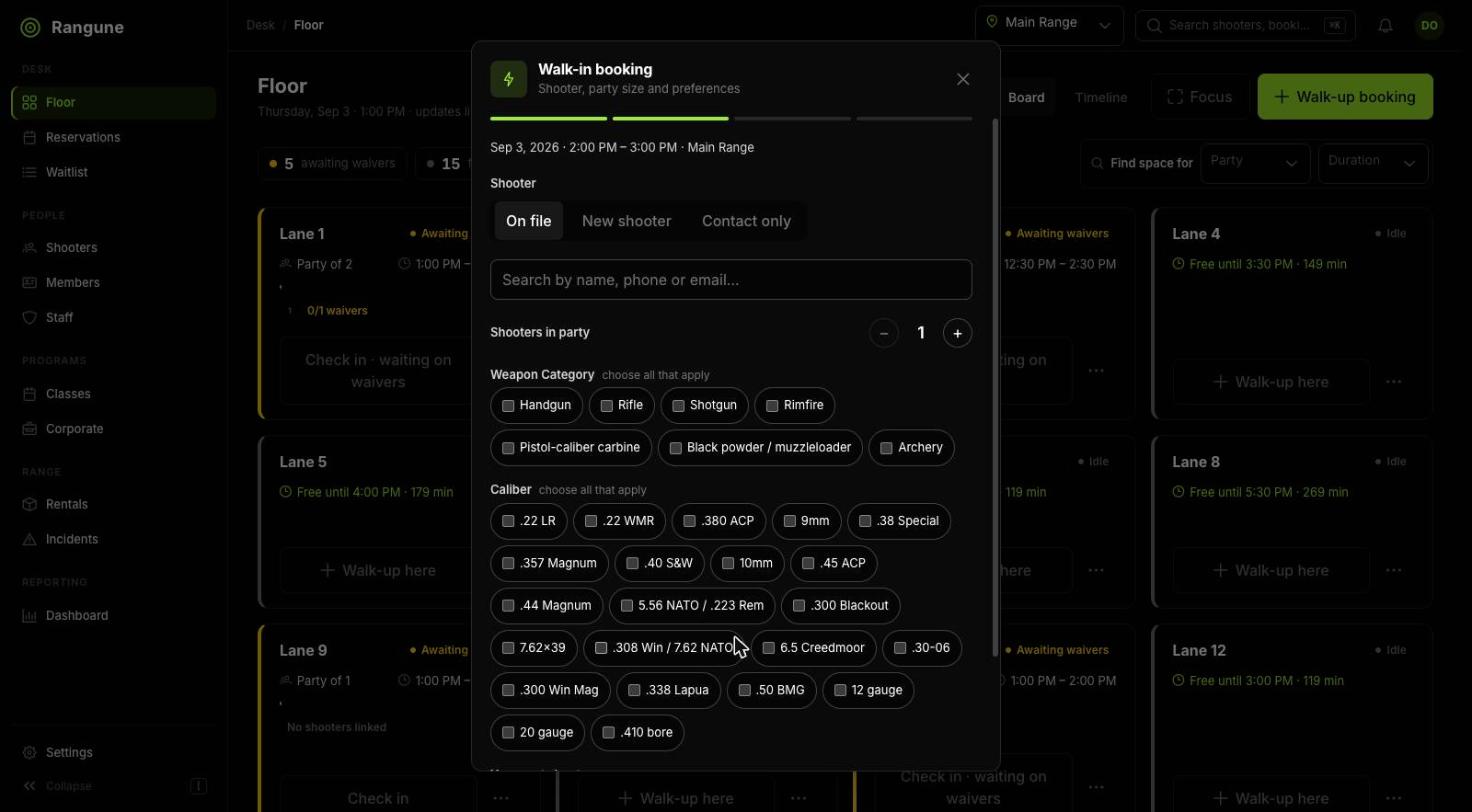Select .410 bore caliber
Image resolution: width=1472 pixels, height=812 pixels.
coord(638,732)
